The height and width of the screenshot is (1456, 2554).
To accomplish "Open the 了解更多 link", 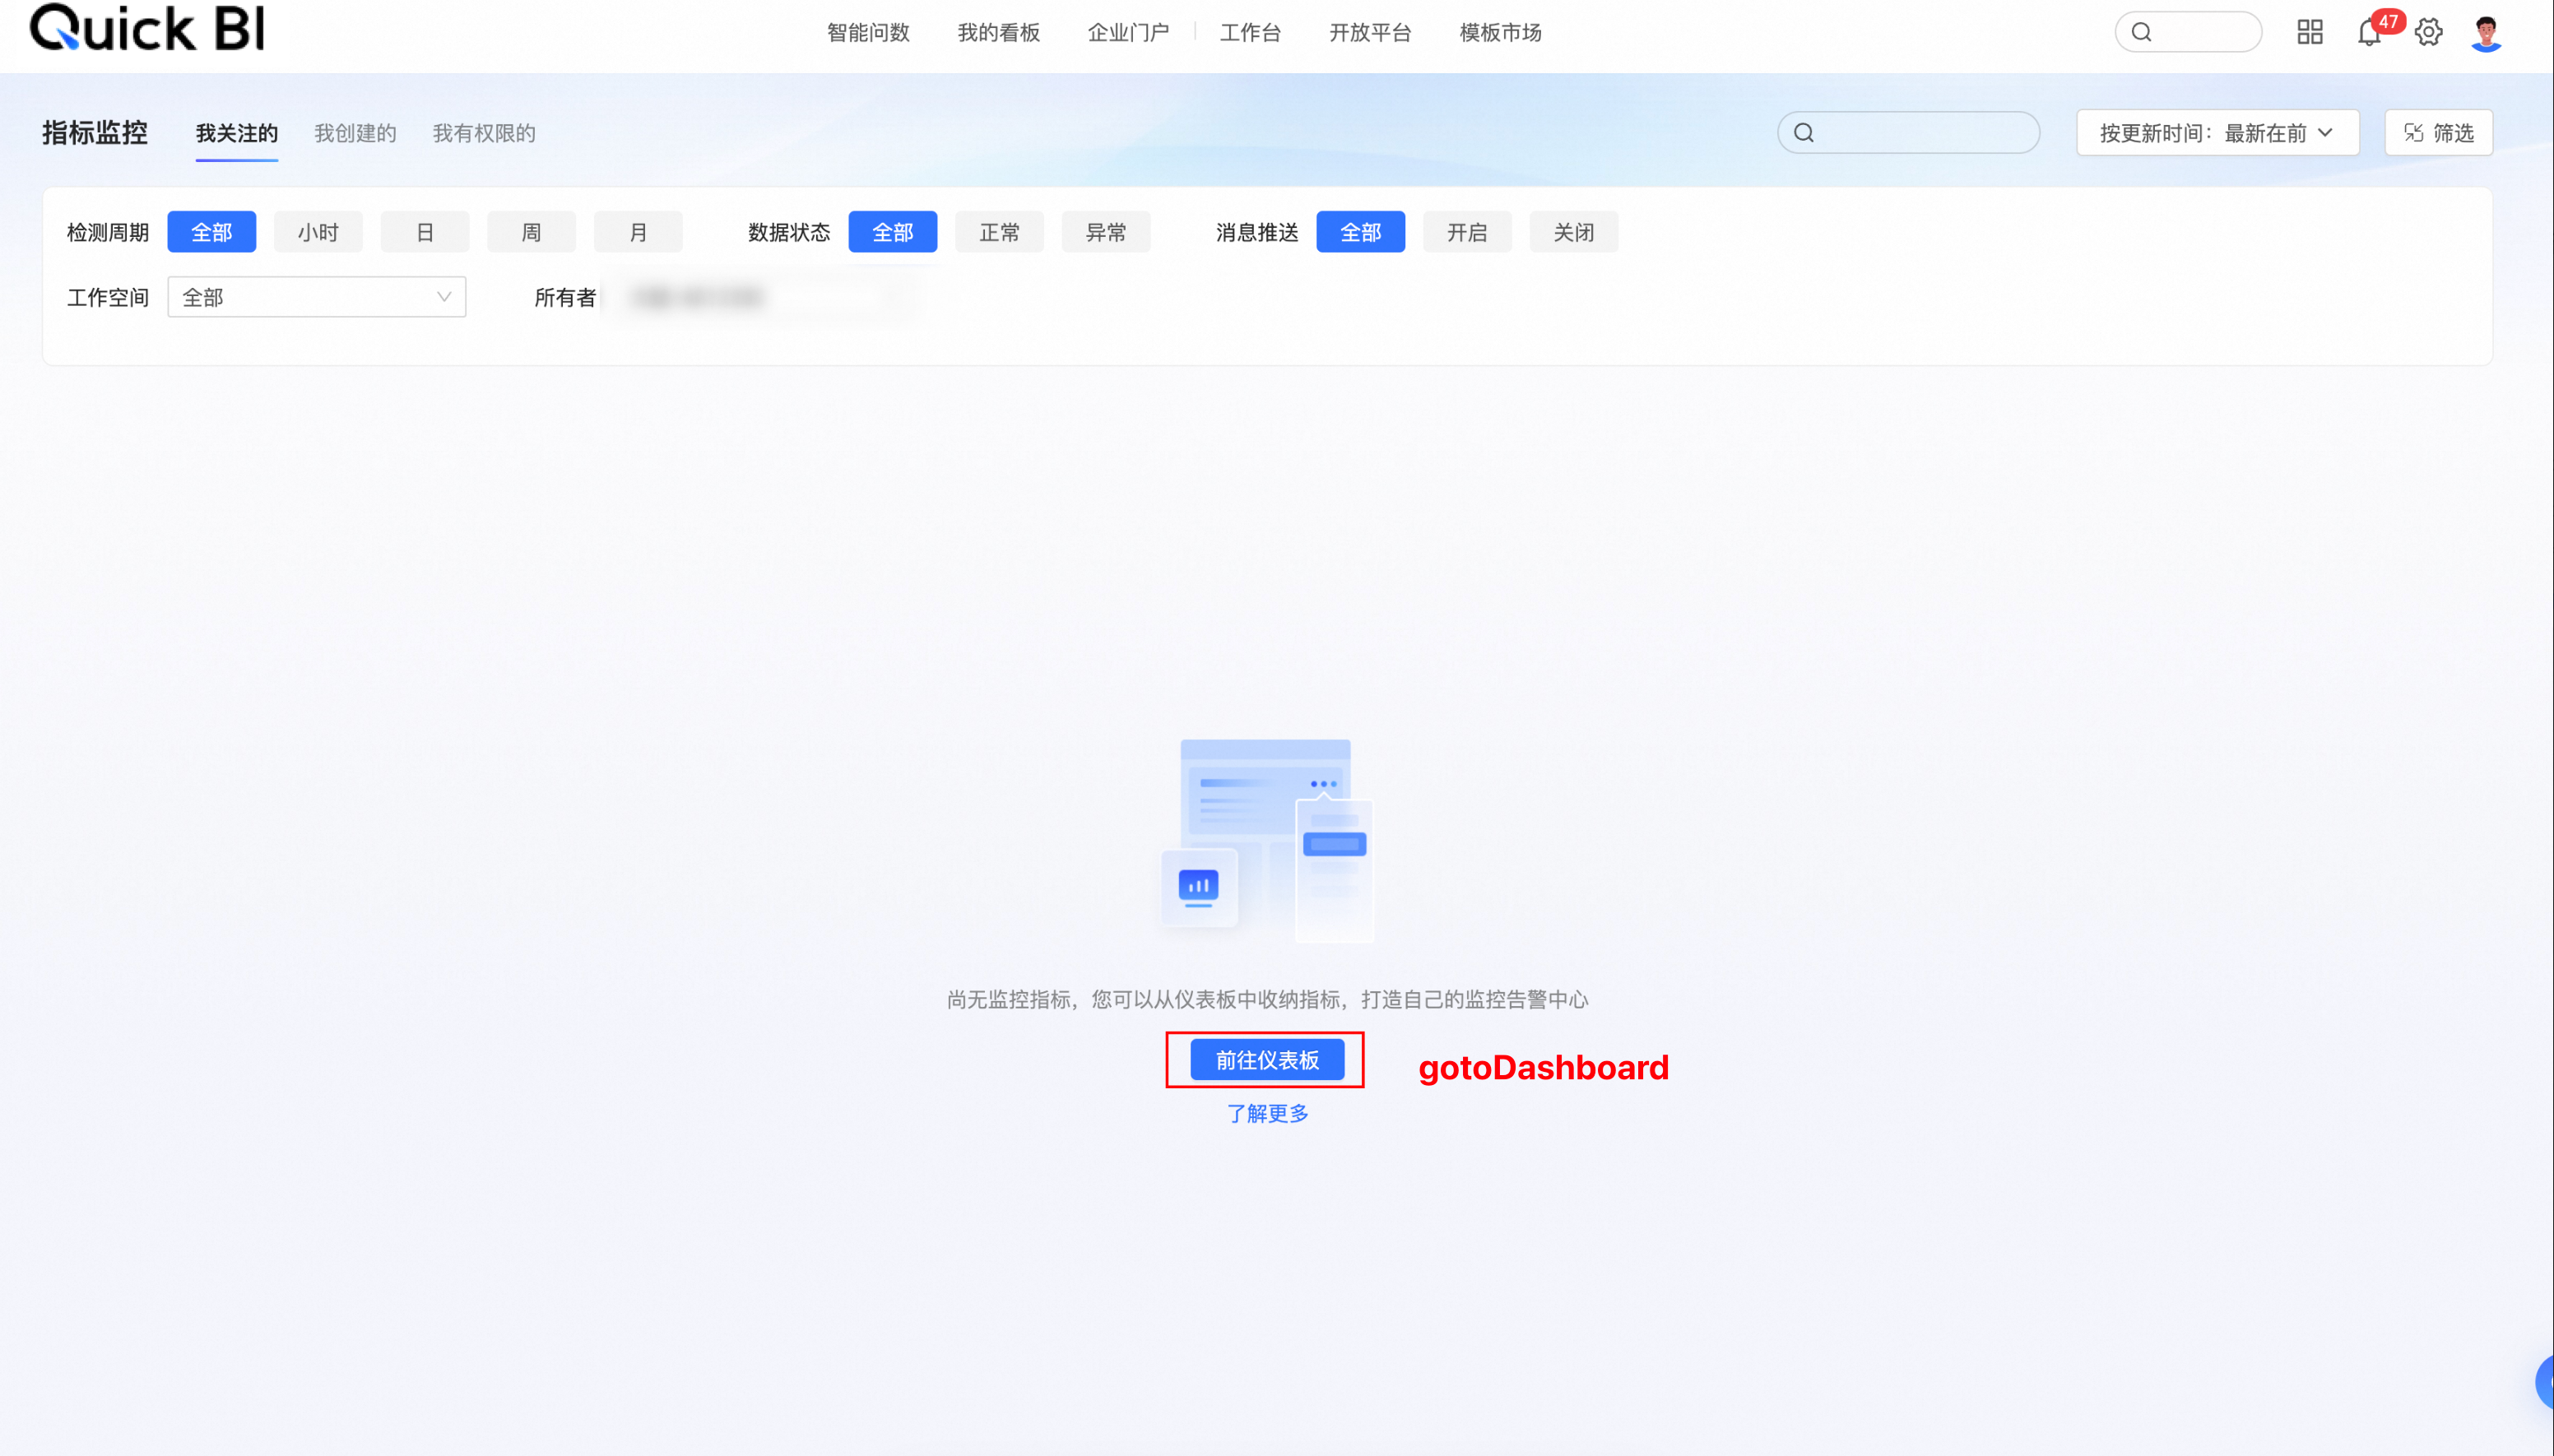I will [1267, 1113].
